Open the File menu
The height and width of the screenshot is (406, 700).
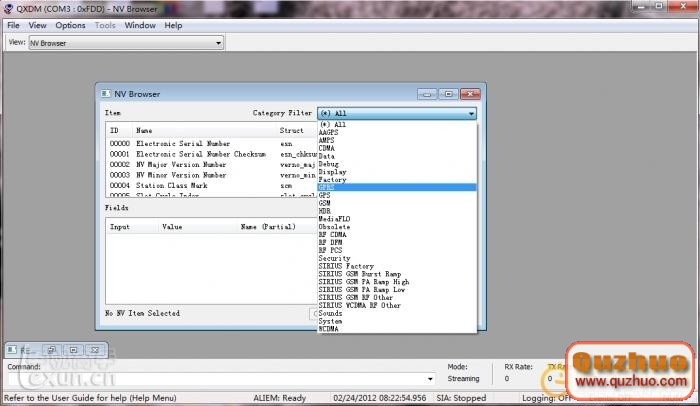pos(13,25)
